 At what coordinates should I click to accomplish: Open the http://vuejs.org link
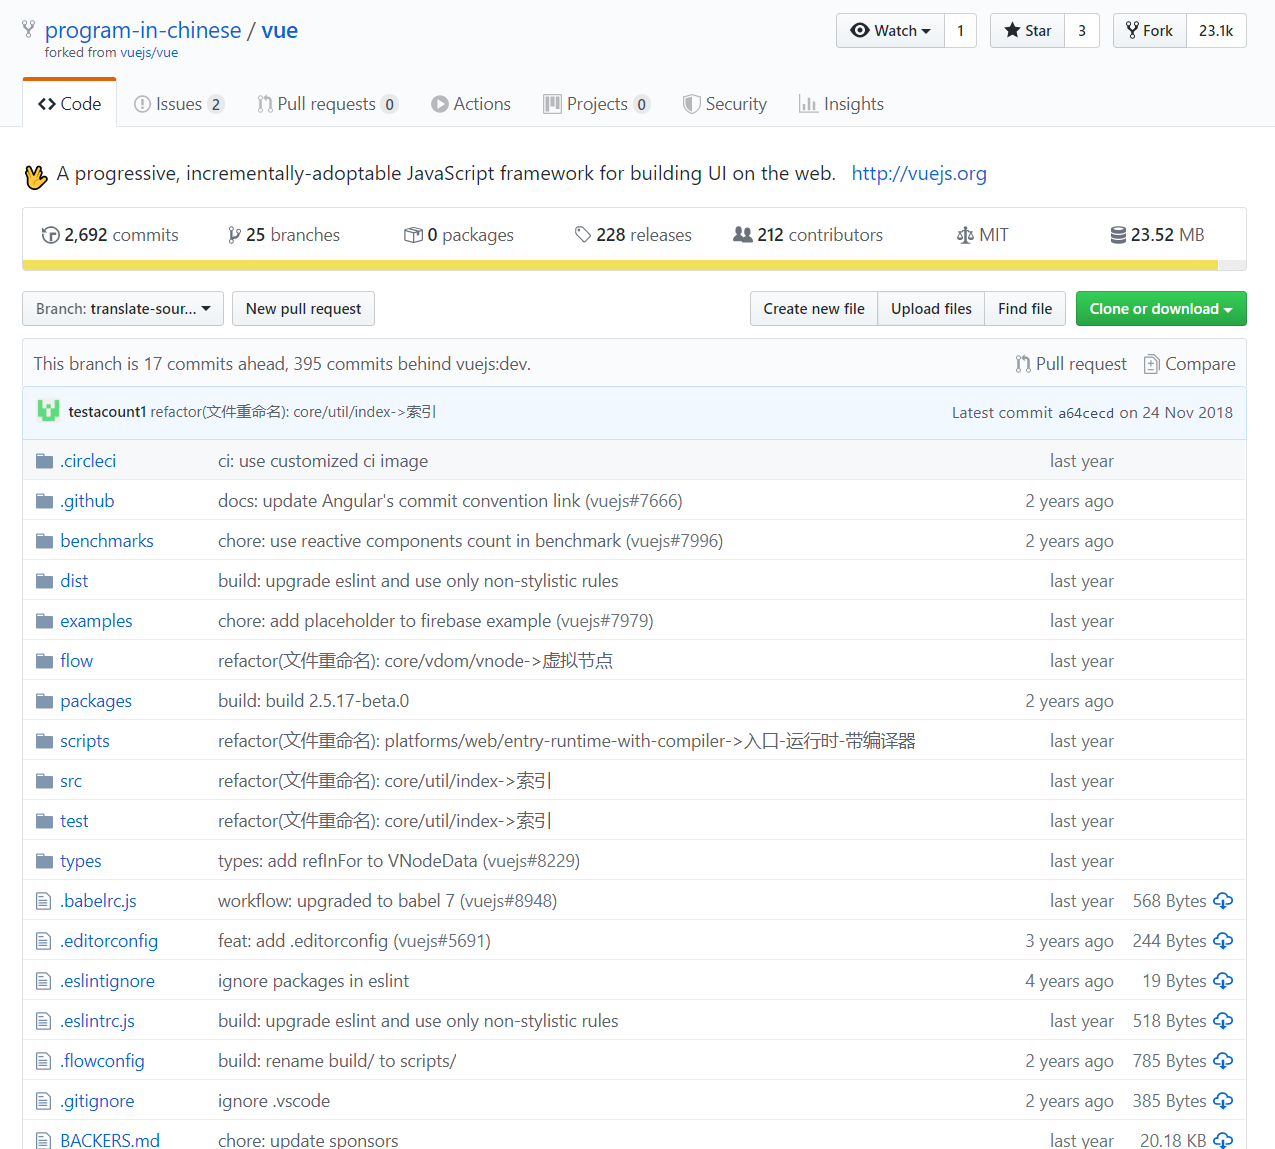919,174
